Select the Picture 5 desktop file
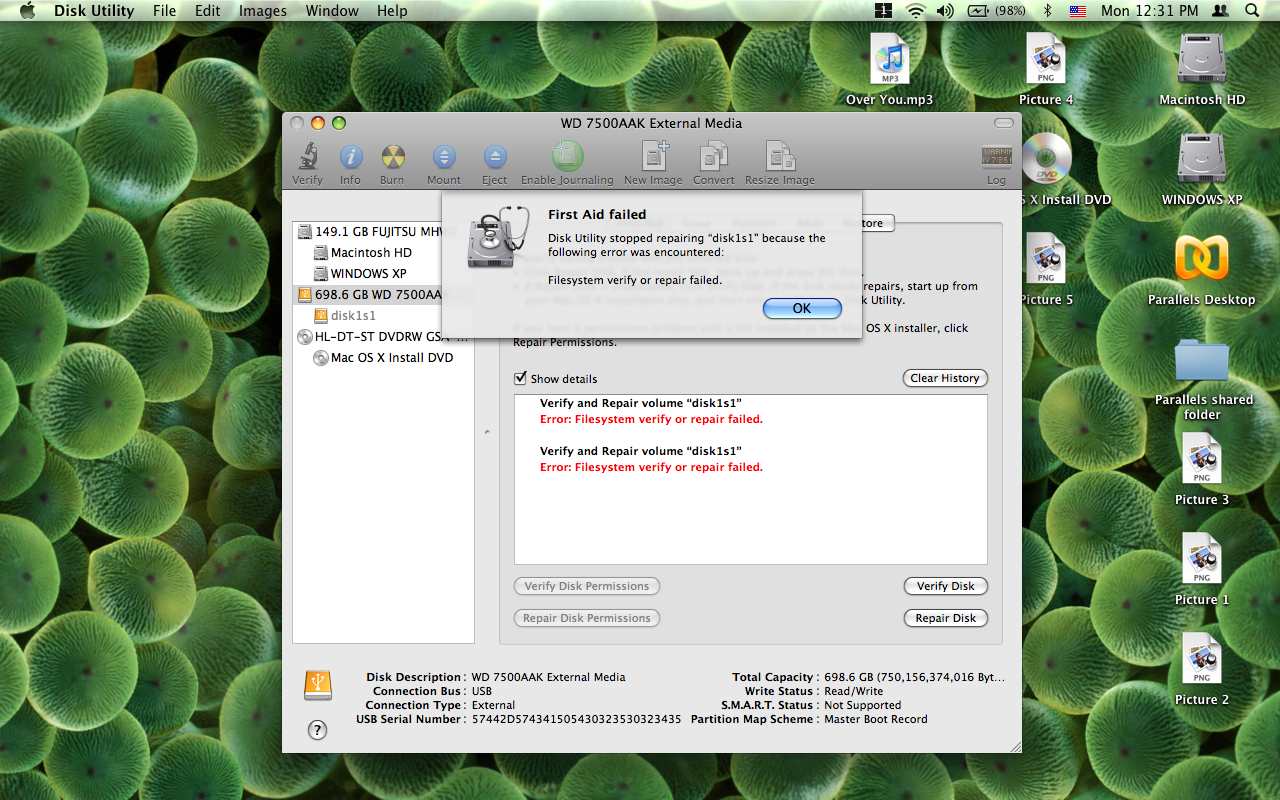The height and width of the screenshot is (800, 1280). [x=1046, y=268]
